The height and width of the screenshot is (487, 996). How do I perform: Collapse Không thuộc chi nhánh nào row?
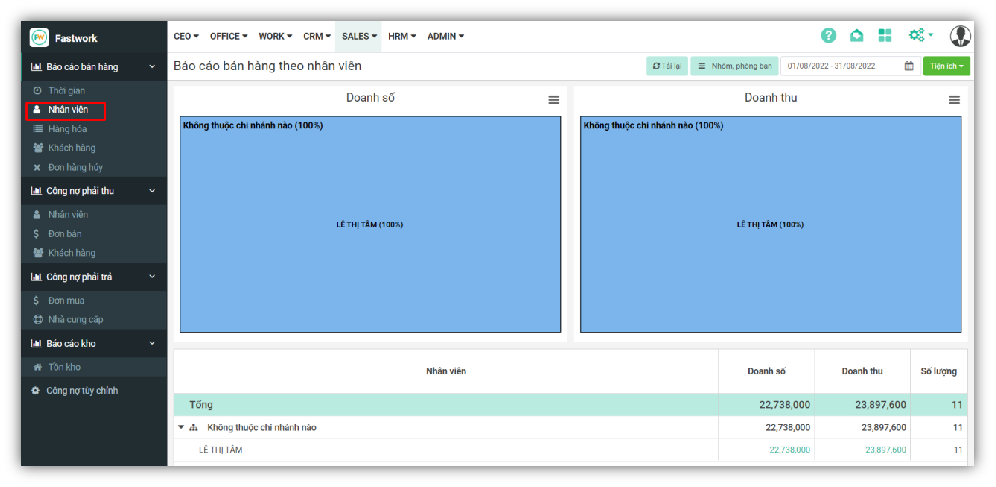(x=181, y=427)
